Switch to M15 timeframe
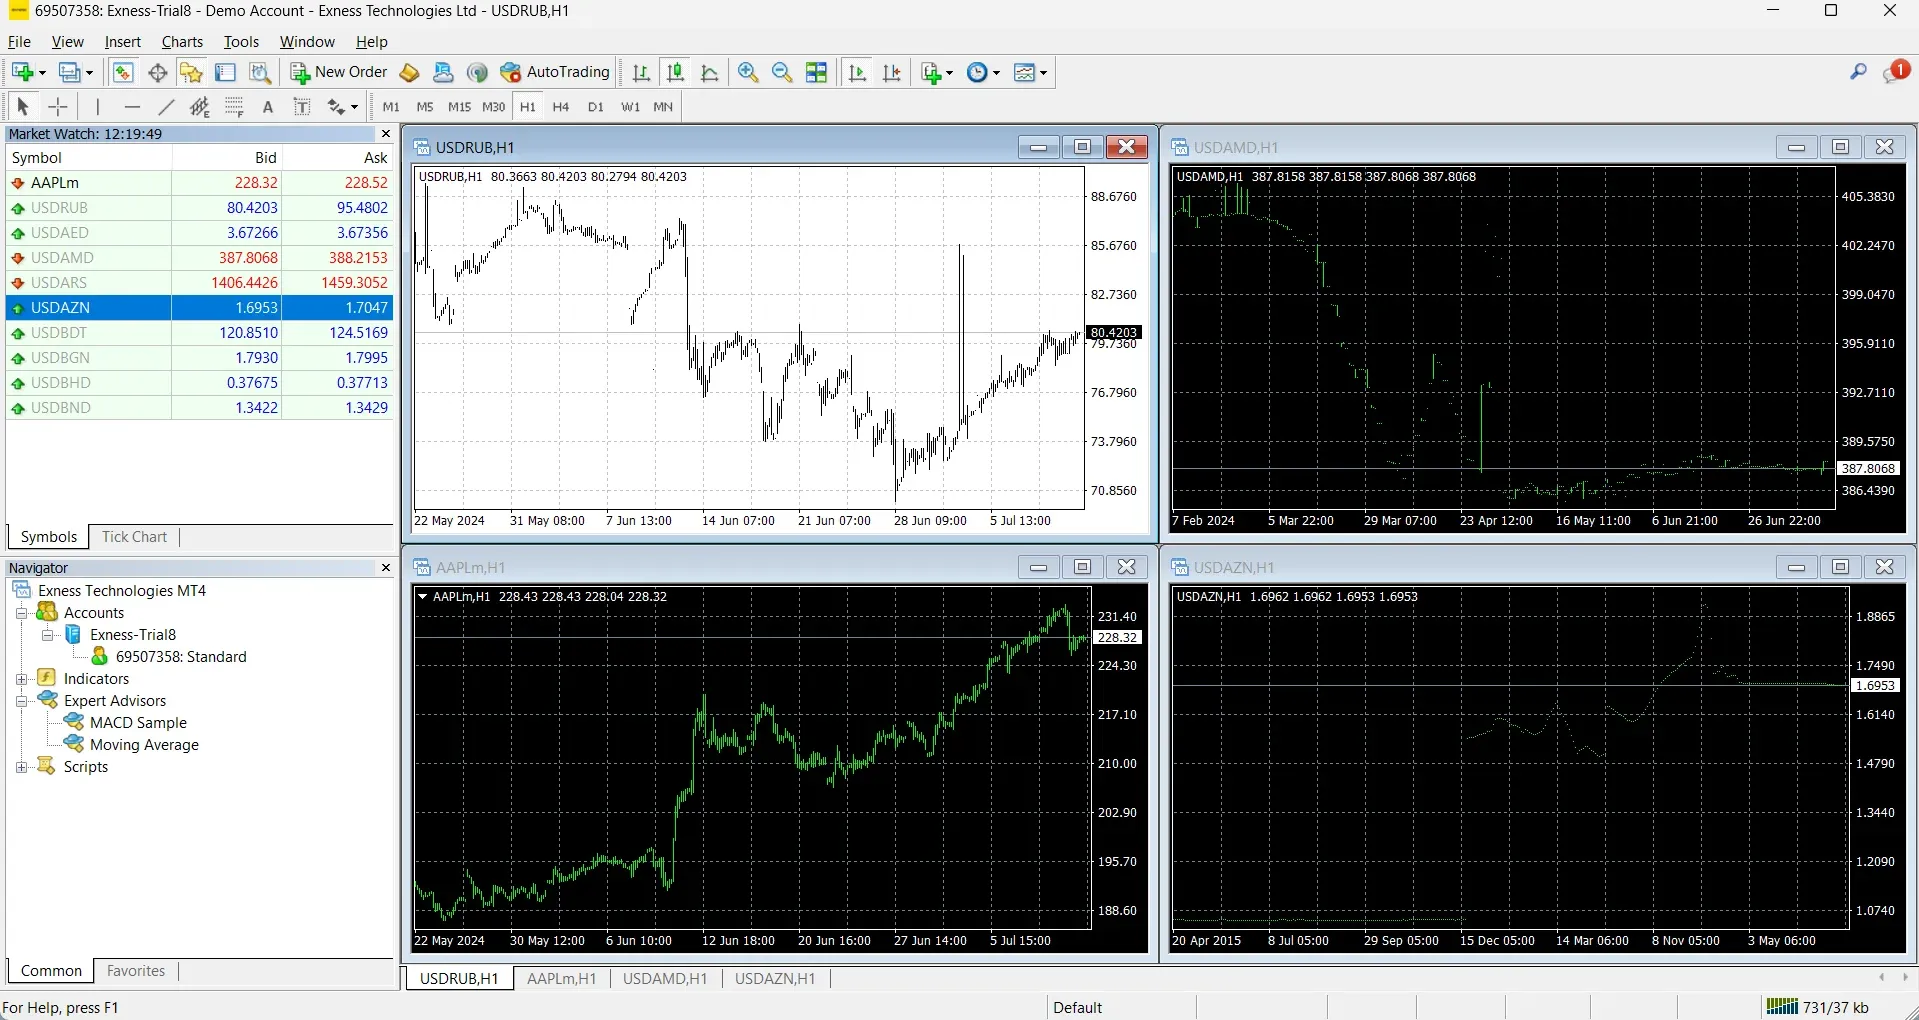The width and height of the screenshot is (1919, 1020). tap(459, 107)
